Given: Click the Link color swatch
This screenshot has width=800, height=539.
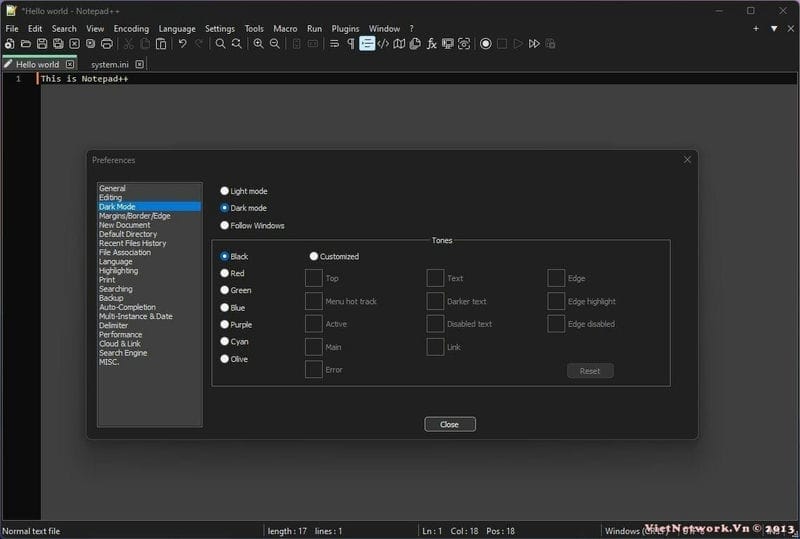Looking at the screenshot, I should coord(435,347).
